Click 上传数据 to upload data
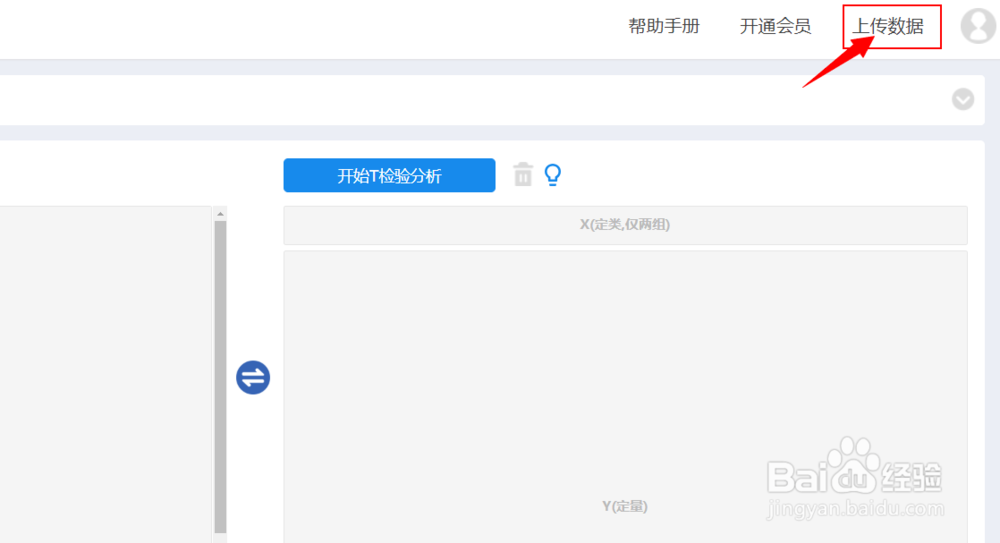Image resolution: width=1000 pixels, height=543 pixels. (888, 26)
